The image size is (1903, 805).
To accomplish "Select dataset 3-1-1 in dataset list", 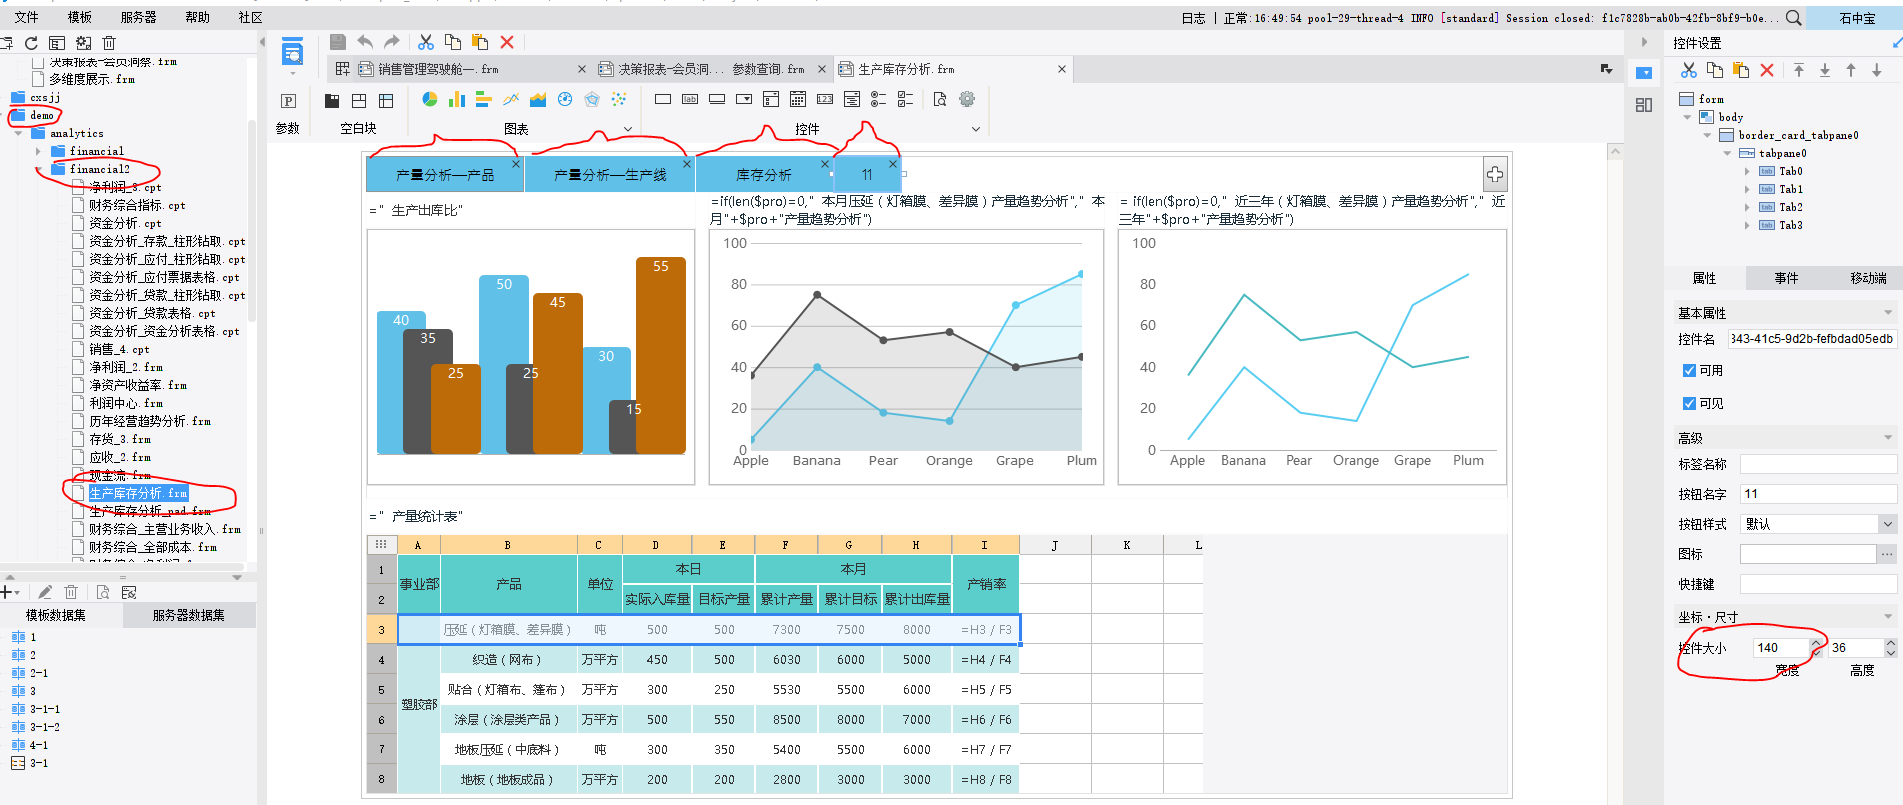I will pos(45,709).
